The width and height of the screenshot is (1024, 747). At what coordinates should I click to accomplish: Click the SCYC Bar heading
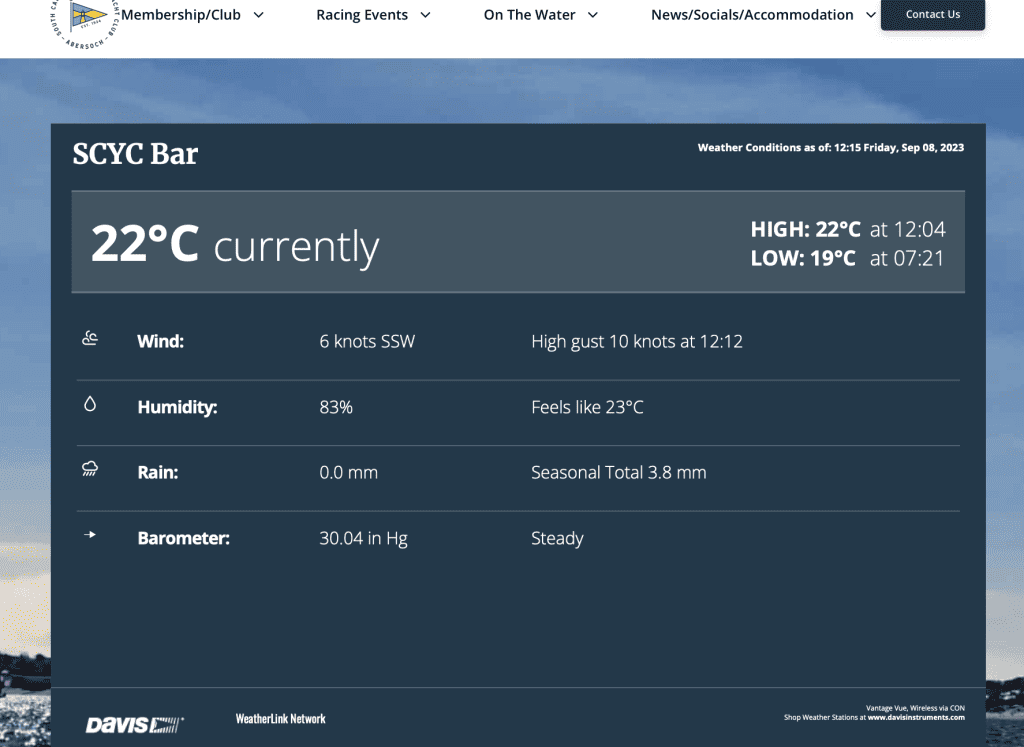(135, 155)
